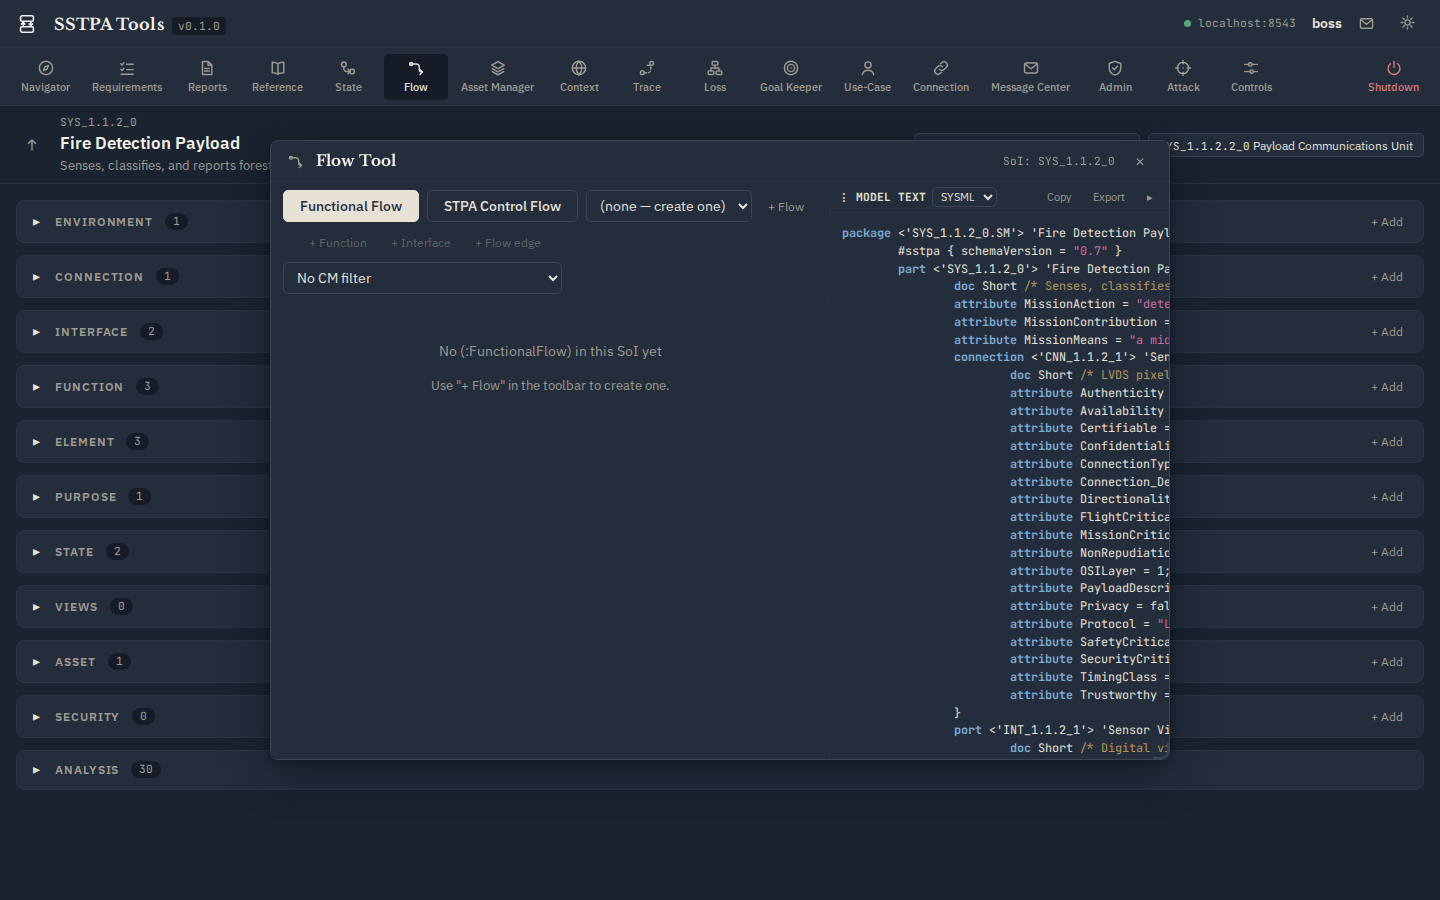Open the Admin tool
1440x900 pixels.
click(x=1115, y=77)
